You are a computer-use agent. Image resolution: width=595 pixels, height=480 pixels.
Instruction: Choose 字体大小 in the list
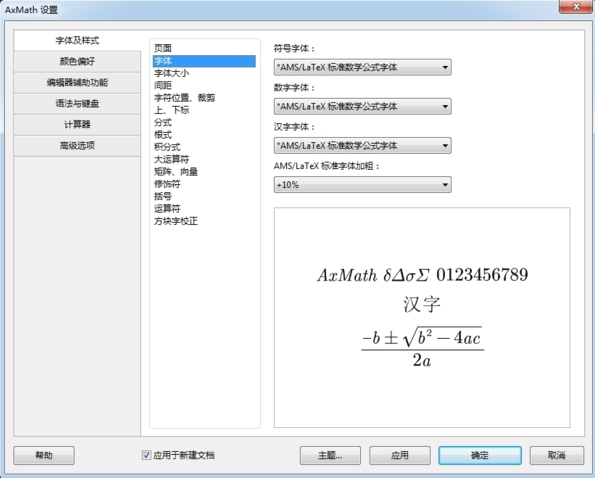point(204,73)
